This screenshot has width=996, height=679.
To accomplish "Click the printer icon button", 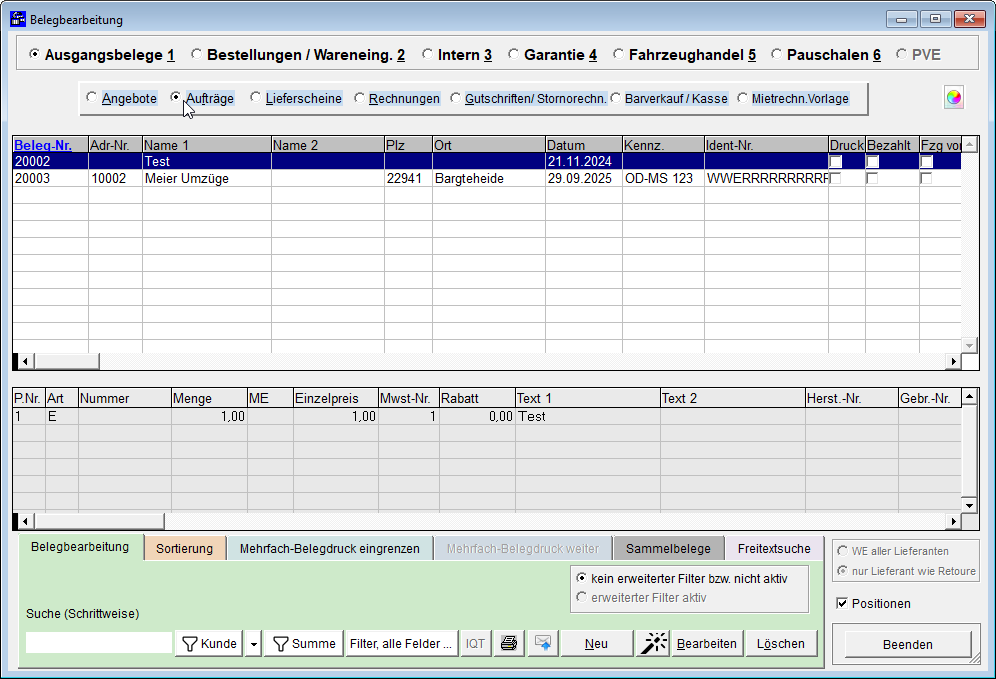I will [509, 643].
